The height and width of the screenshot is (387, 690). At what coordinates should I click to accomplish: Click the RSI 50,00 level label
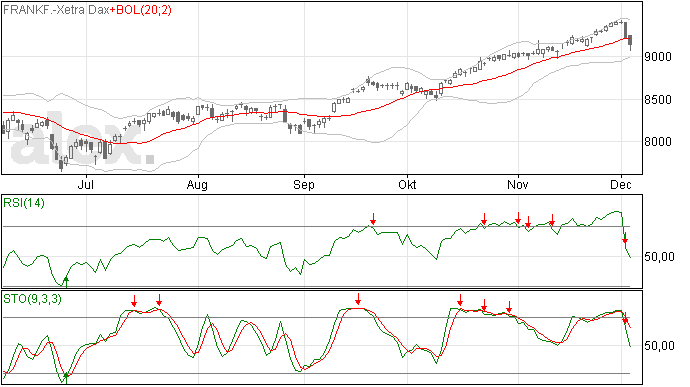[x=659, y=257]
